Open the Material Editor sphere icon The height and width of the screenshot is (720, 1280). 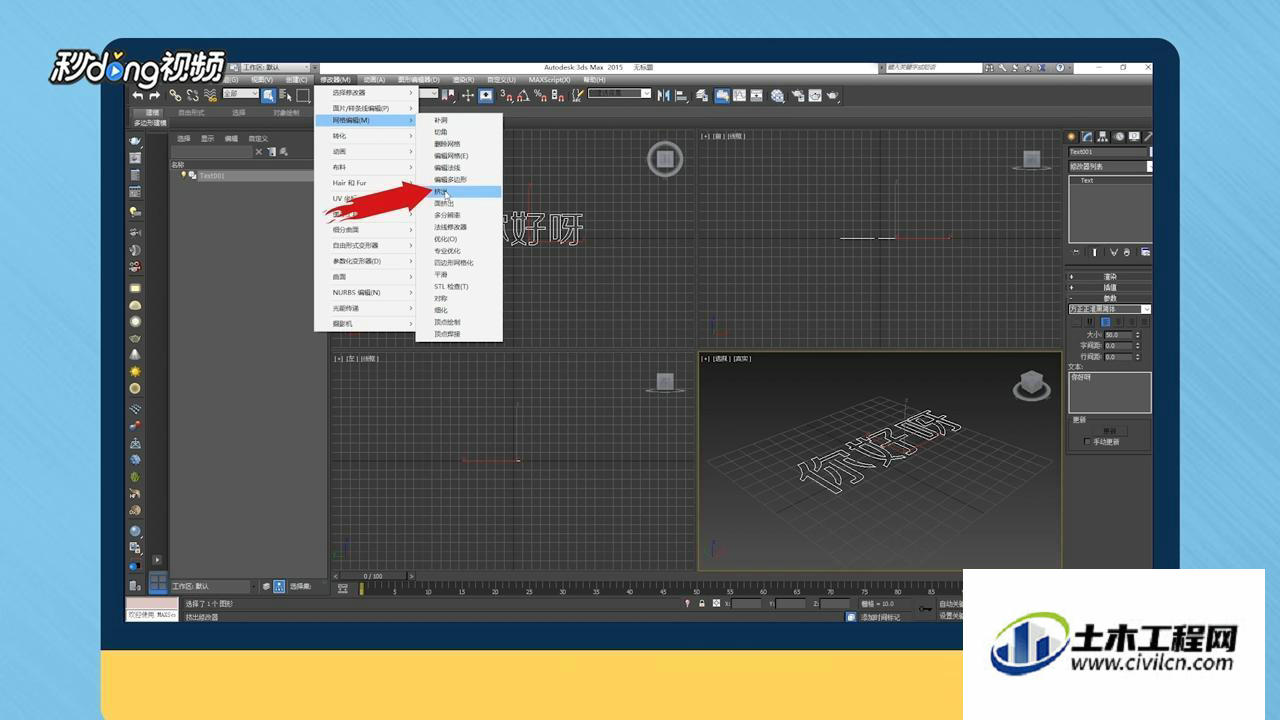(776, 95)
